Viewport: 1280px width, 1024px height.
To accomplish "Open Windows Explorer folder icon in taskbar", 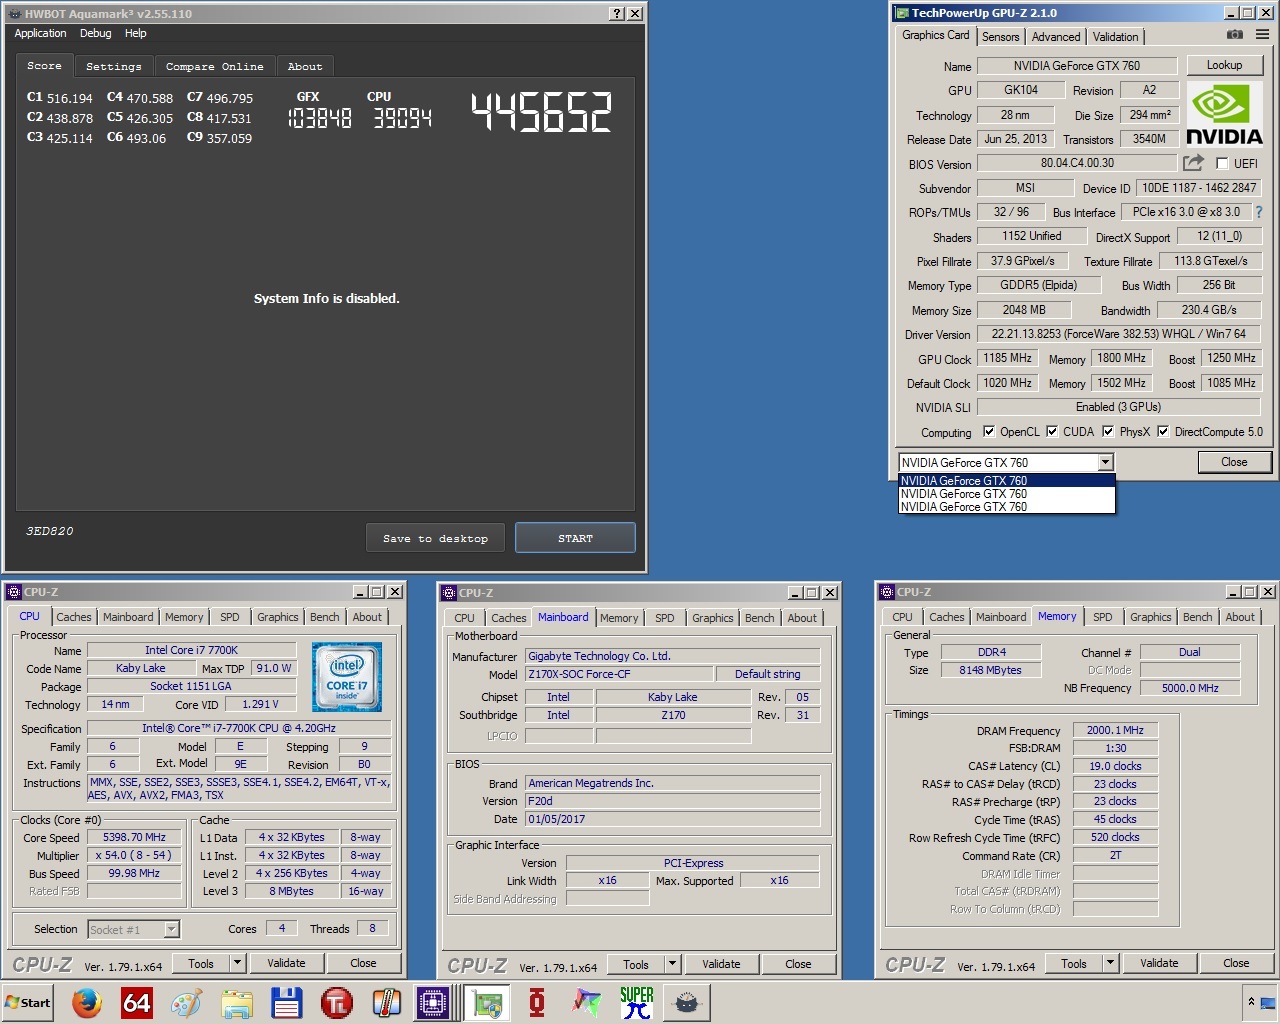I will (x=237, y=1002).
